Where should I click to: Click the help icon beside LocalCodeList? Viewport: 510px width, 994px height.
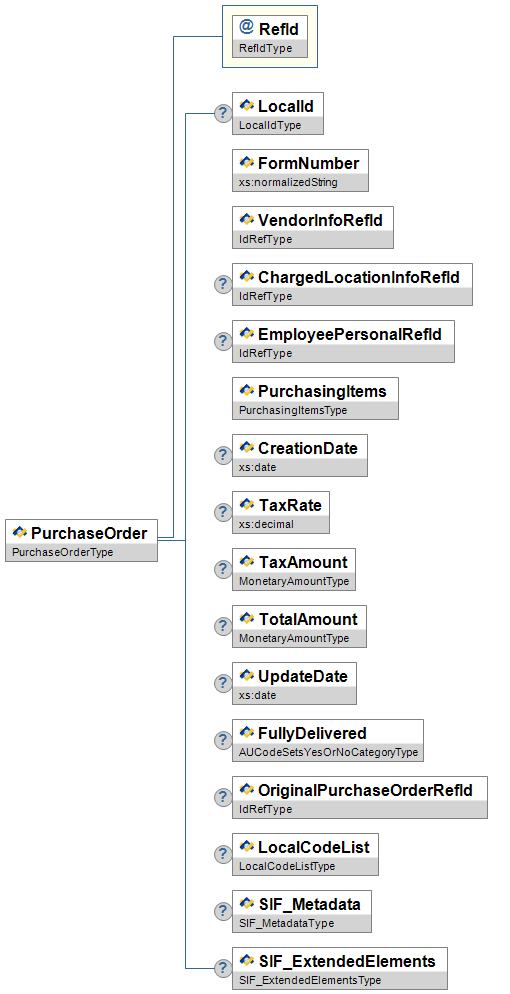(222, 854)
